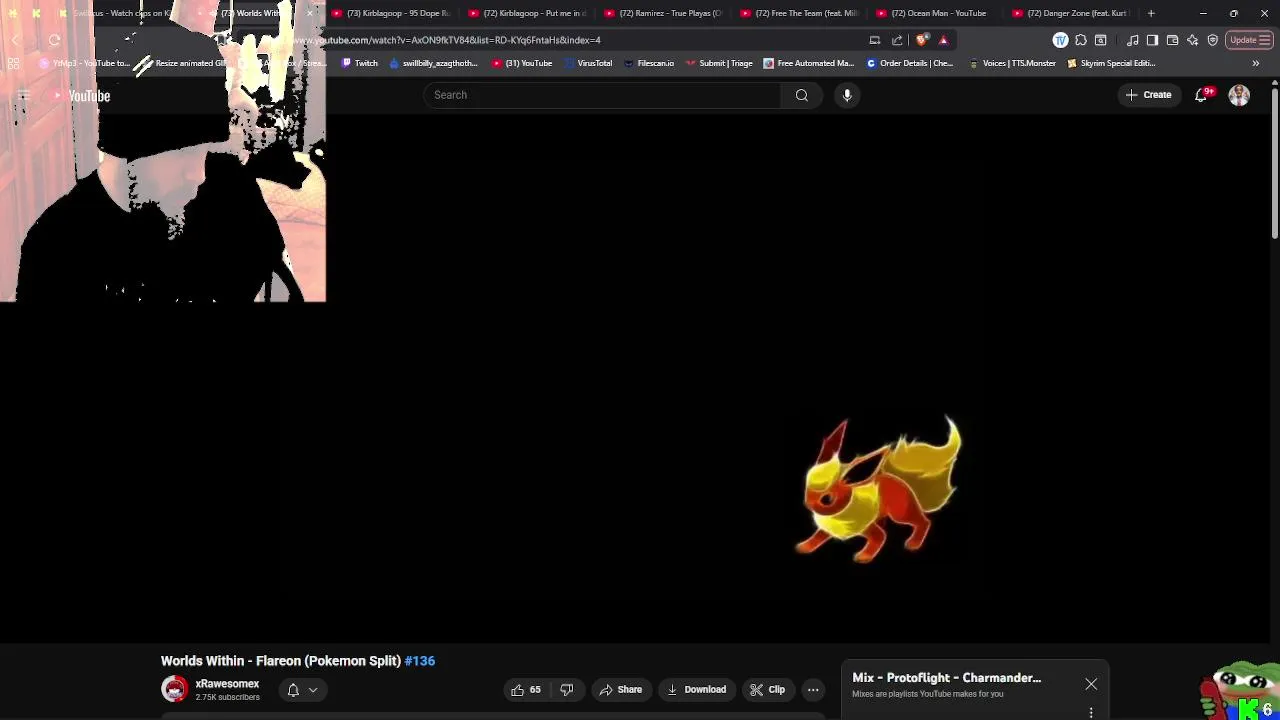The width and height of the screenshot is (1280, 720).
Task: Open the xRawesomex channel name link
Action: tap(227, 684)
